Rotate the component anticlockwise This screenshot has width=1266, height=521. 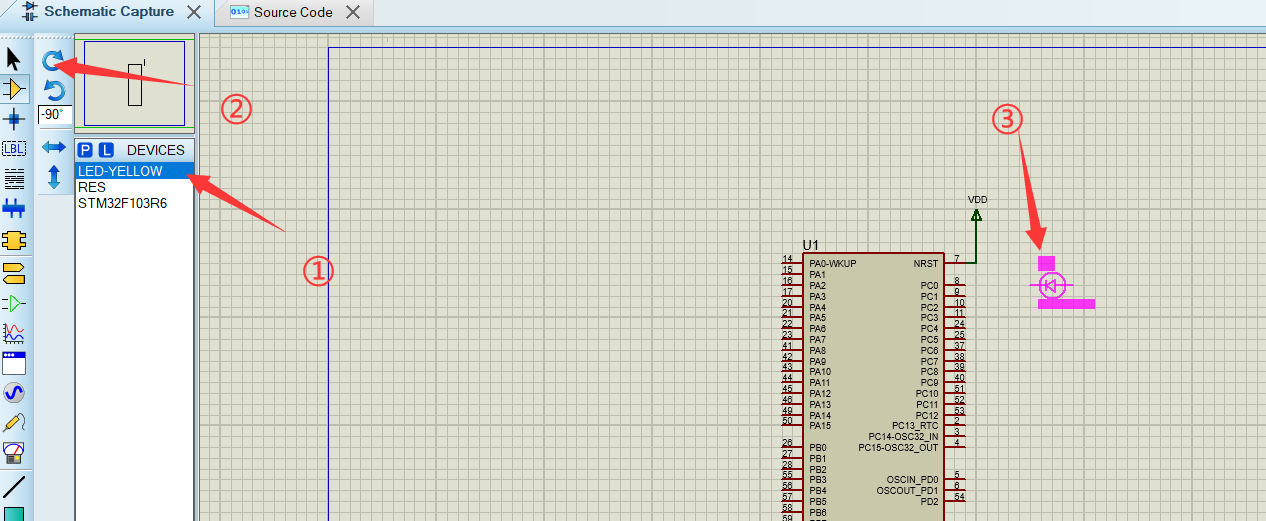pos(54,90)
